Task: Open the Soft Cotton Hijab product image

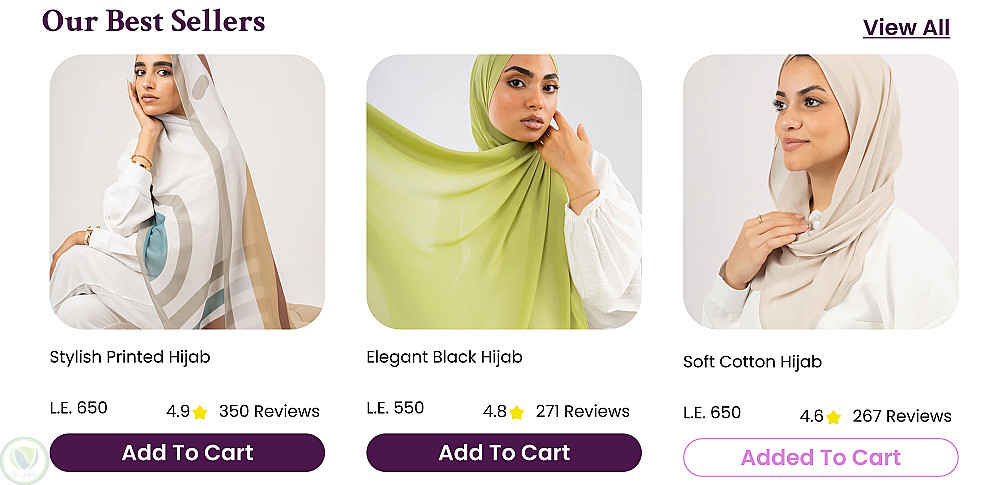Action: (820, 192)
